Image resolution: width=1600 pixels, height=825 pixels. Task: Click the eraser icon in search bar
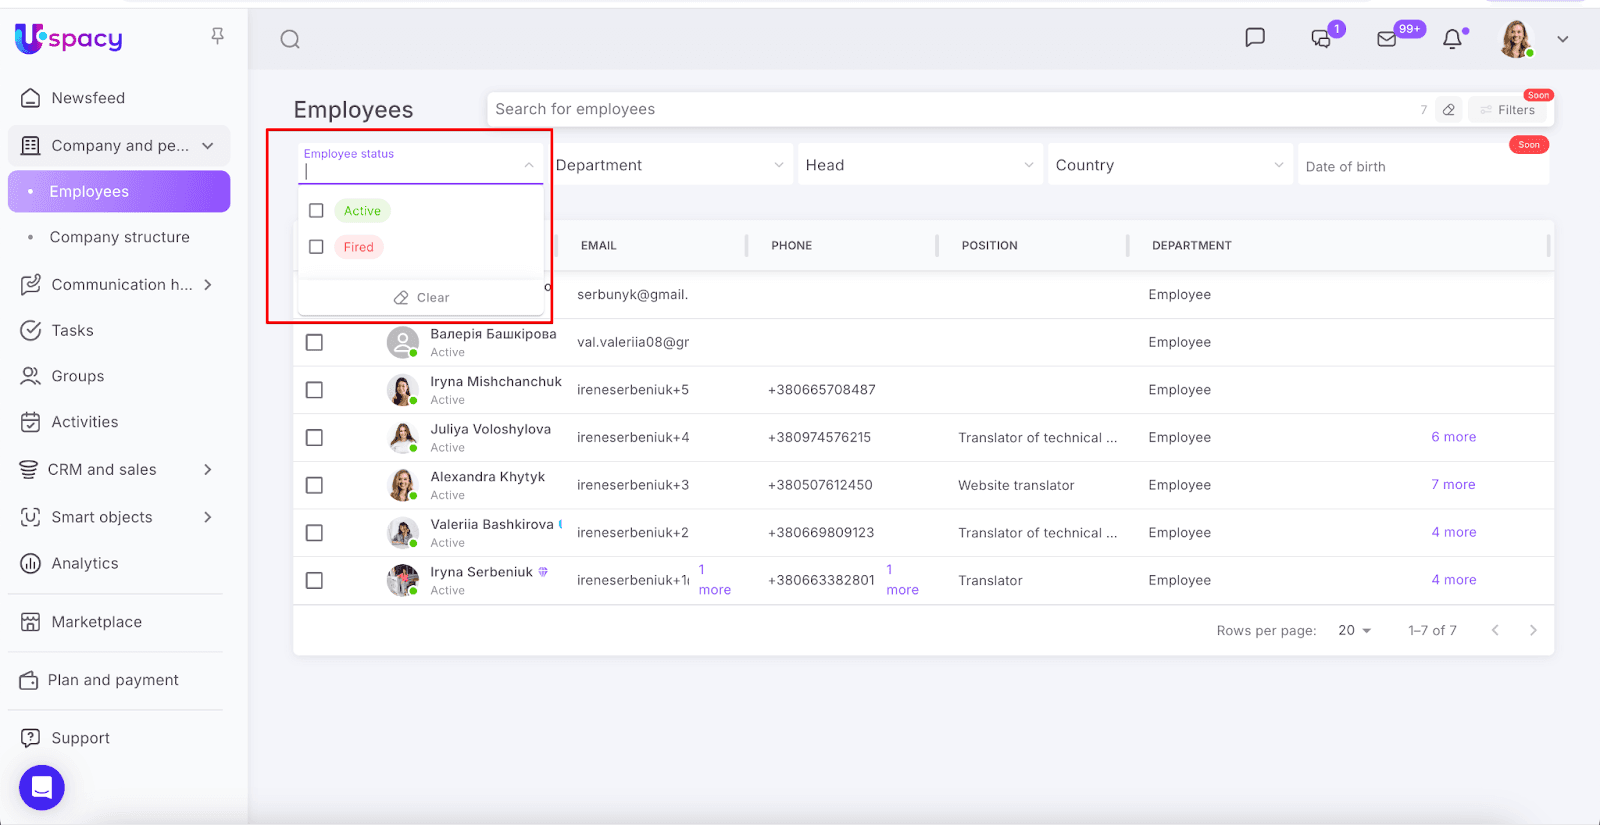pos(1448,110)
